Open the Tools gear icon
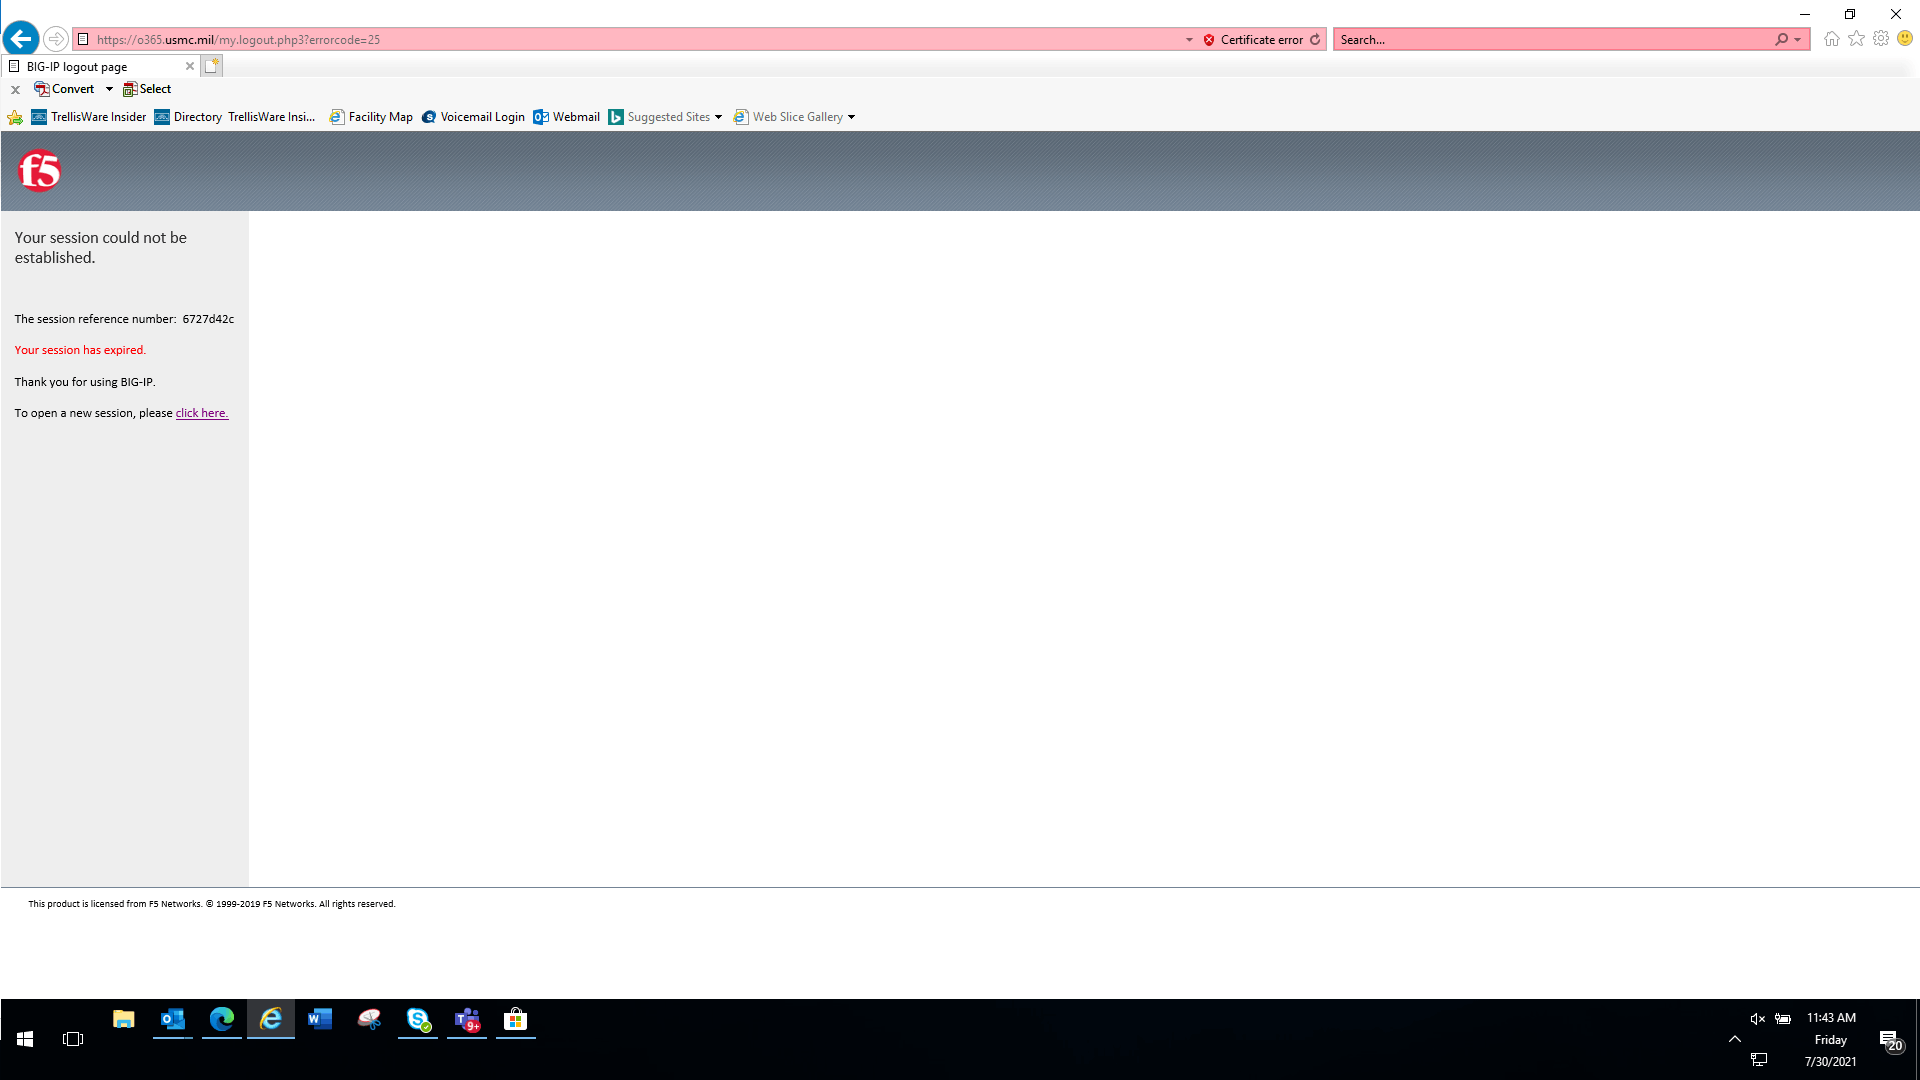1920x1080 pixels. (1881, 39)
